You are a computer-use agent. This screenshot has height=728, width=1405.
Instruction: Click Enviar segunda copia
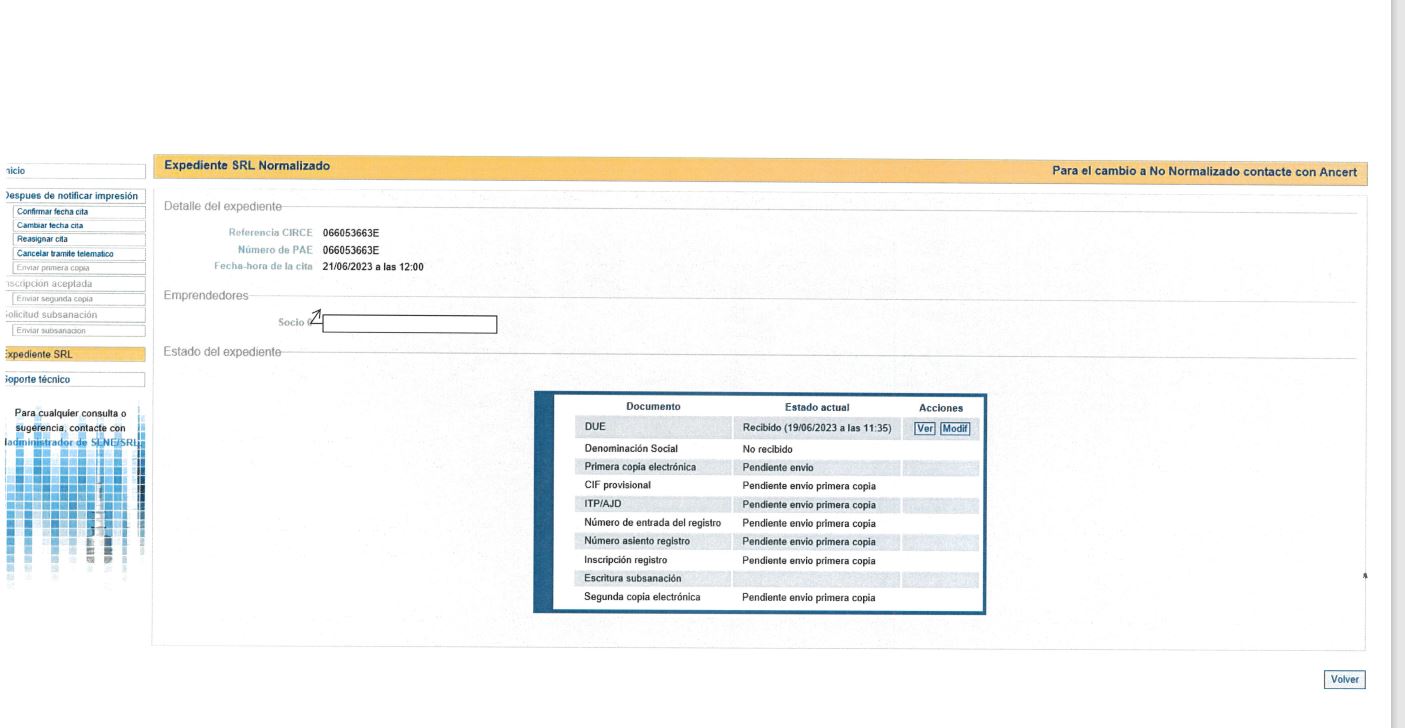78,299
